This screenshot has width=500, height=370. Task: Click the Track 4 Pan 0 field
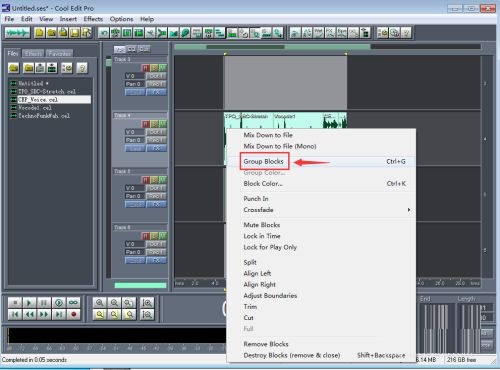135,140
